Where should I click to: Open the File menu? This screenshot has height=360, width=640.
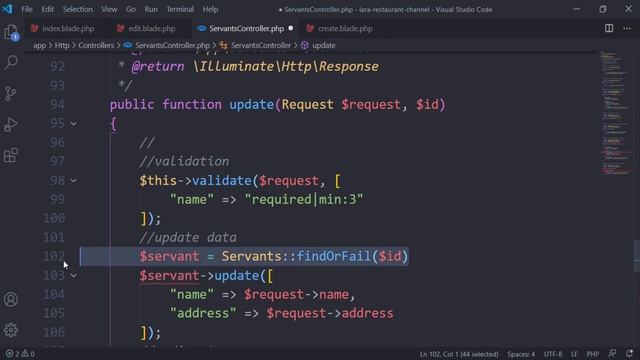[x=27, y=9]
